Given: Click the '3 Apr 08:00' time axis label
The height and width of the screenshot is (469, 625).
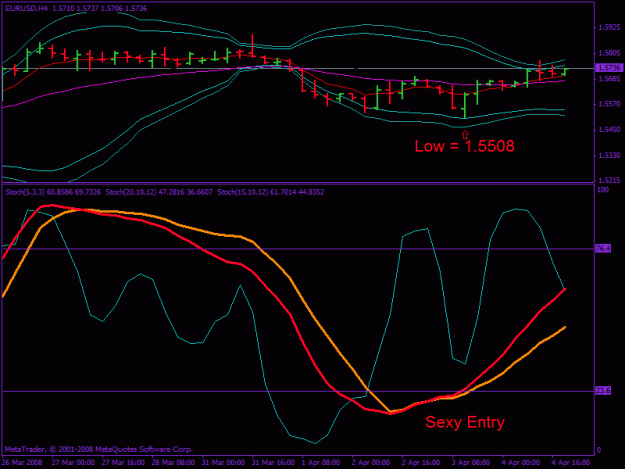Looking at the screenshot, I should (x=471, y=463).
